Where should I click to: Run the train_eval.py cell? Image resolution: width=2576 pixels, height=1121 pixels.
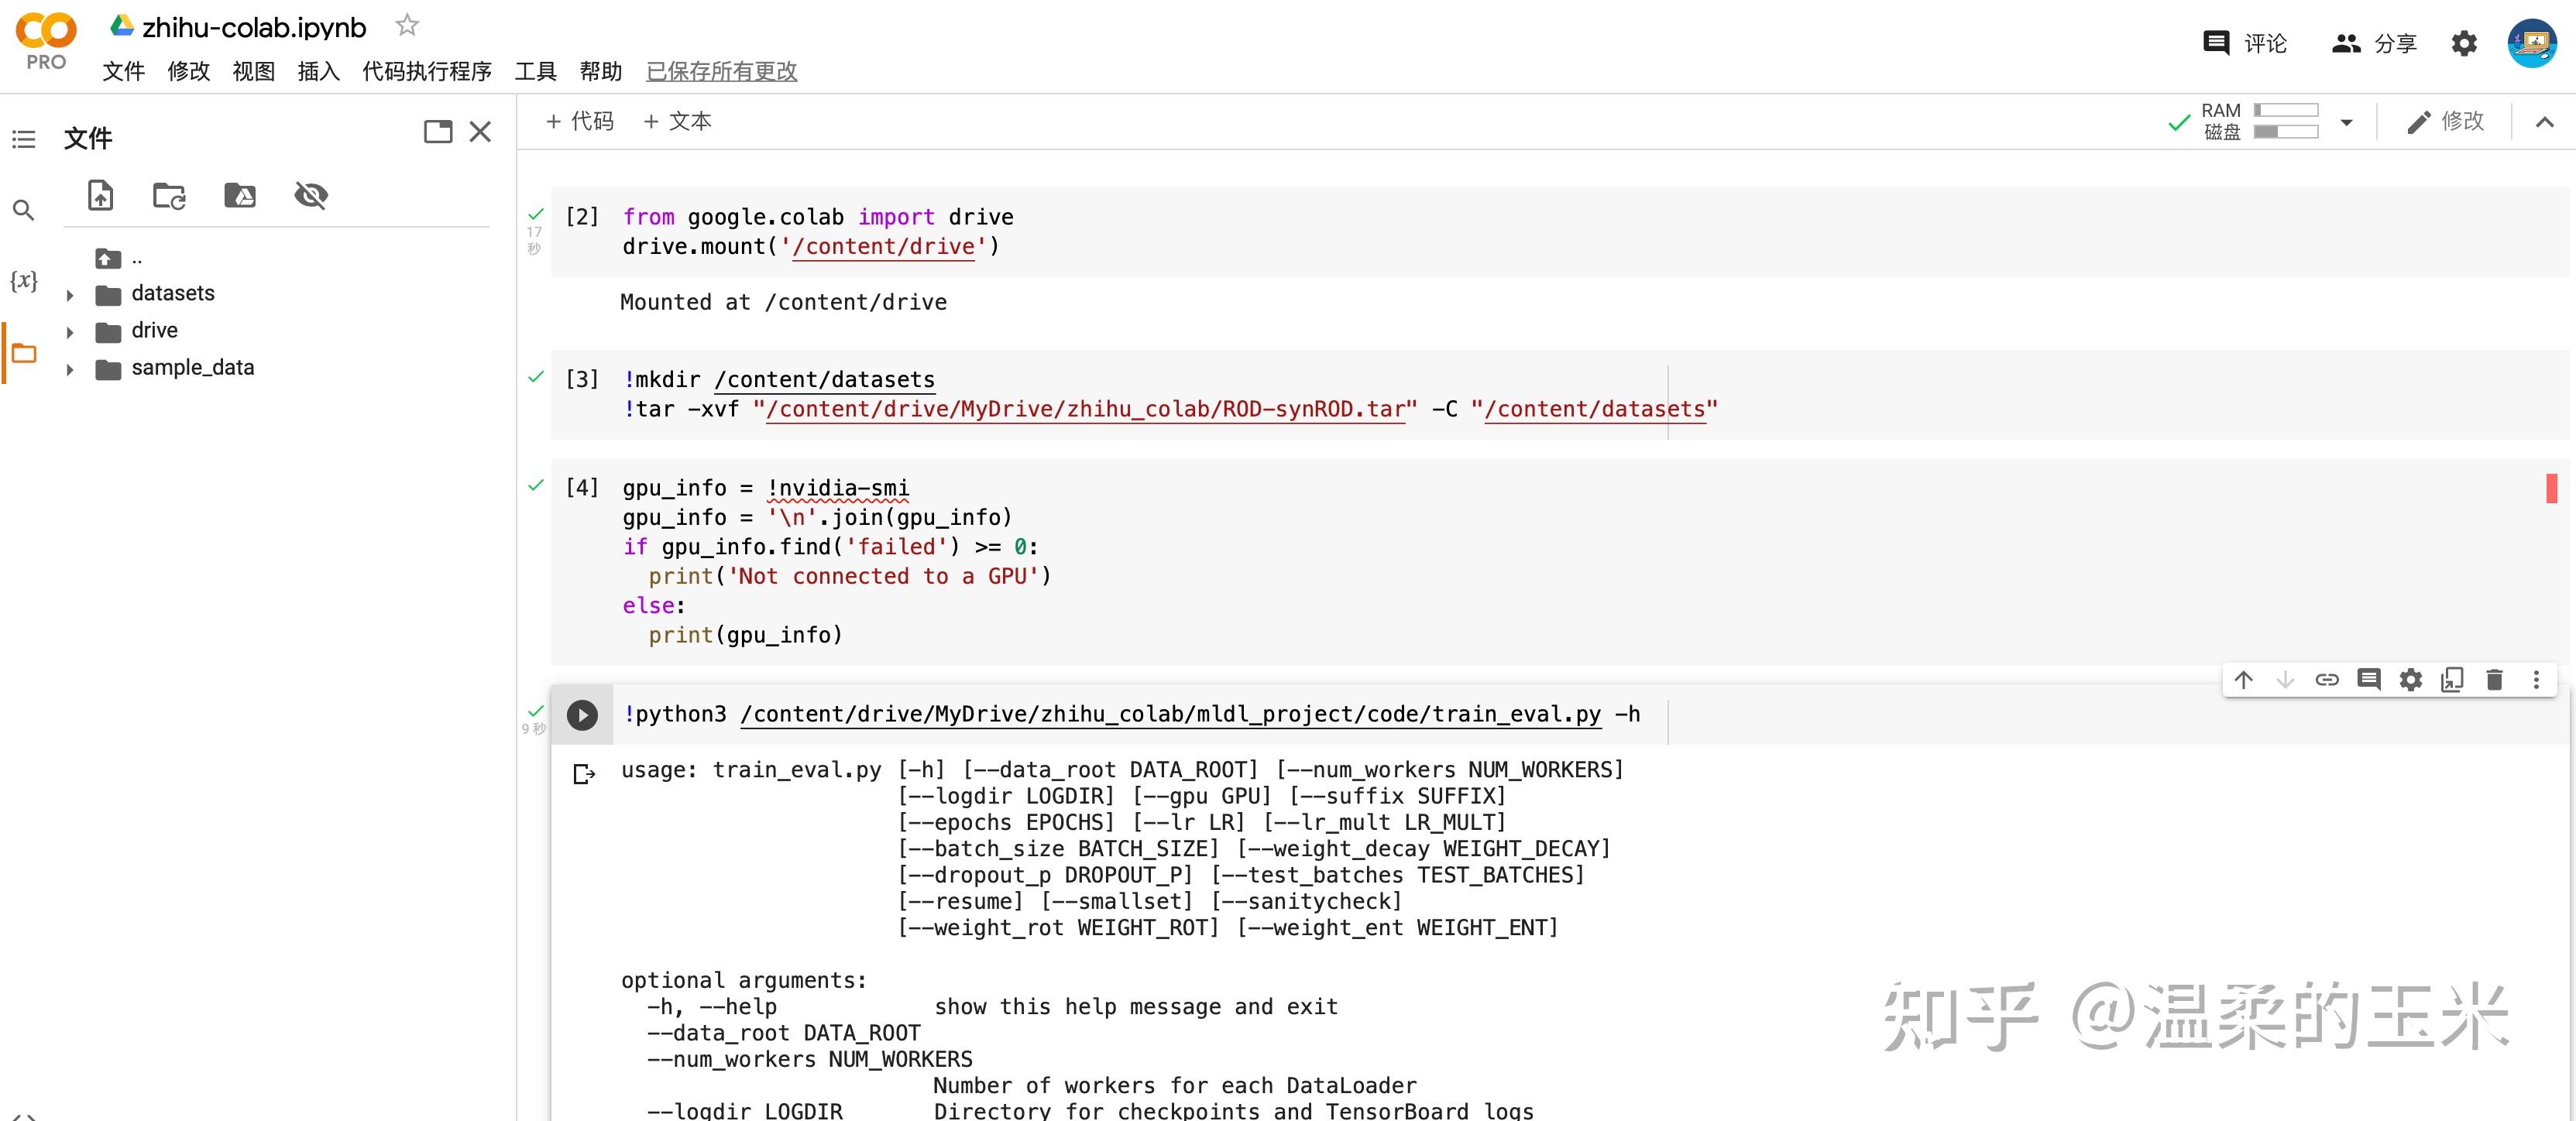click(x=582, y=714)
